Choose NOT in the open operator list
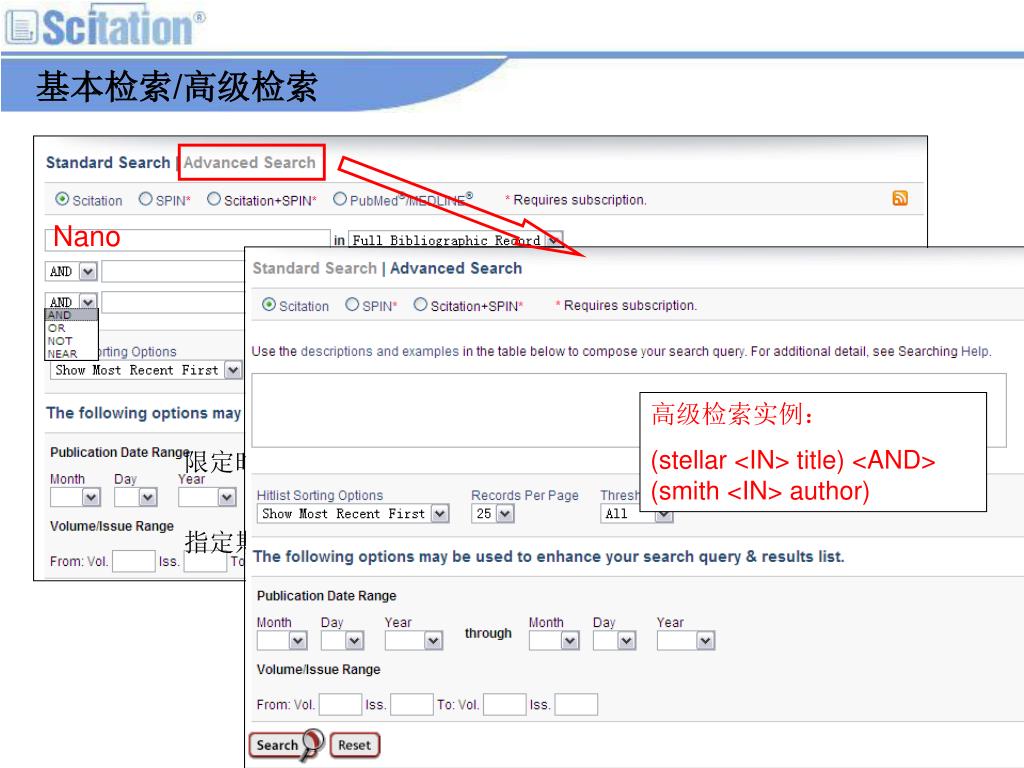Screen dimensions: 1024x768 (x=71, y=341)
